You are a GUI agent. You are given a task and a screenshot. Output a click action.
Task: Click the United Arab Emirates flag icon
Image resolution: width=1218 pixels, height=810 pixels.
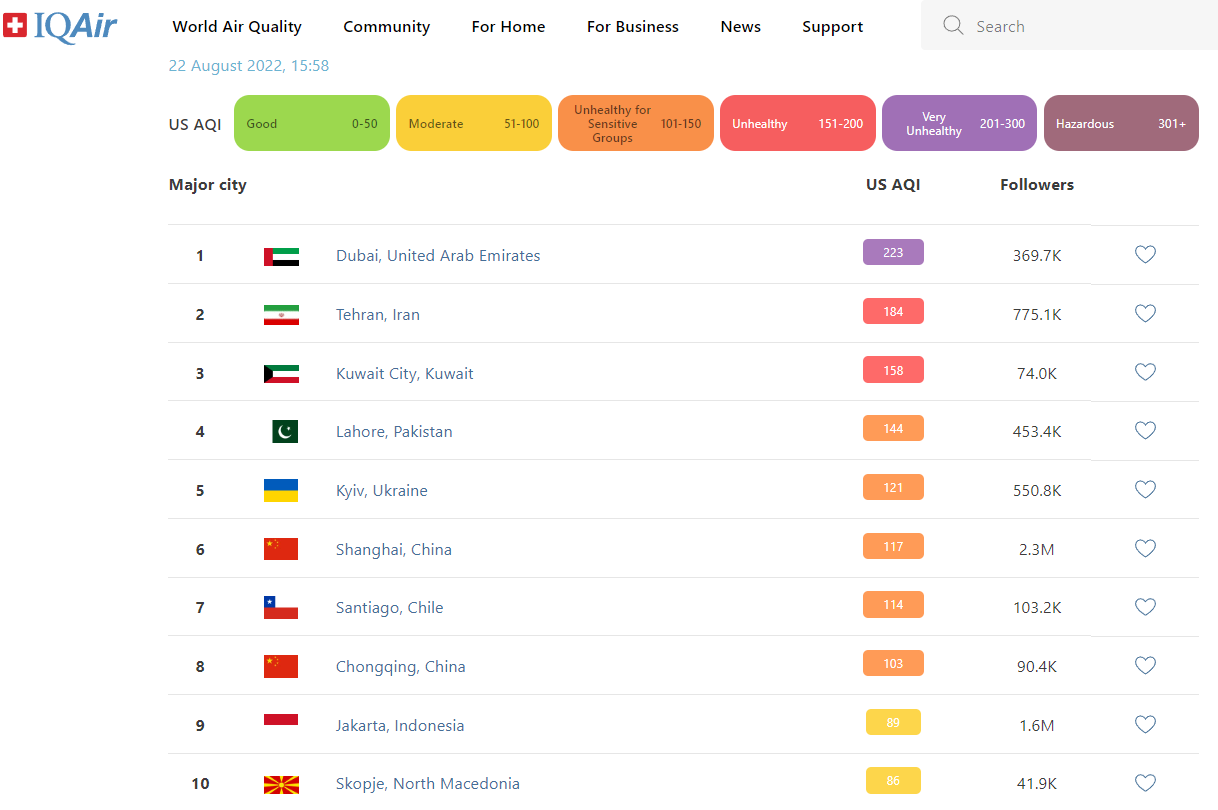281,256
